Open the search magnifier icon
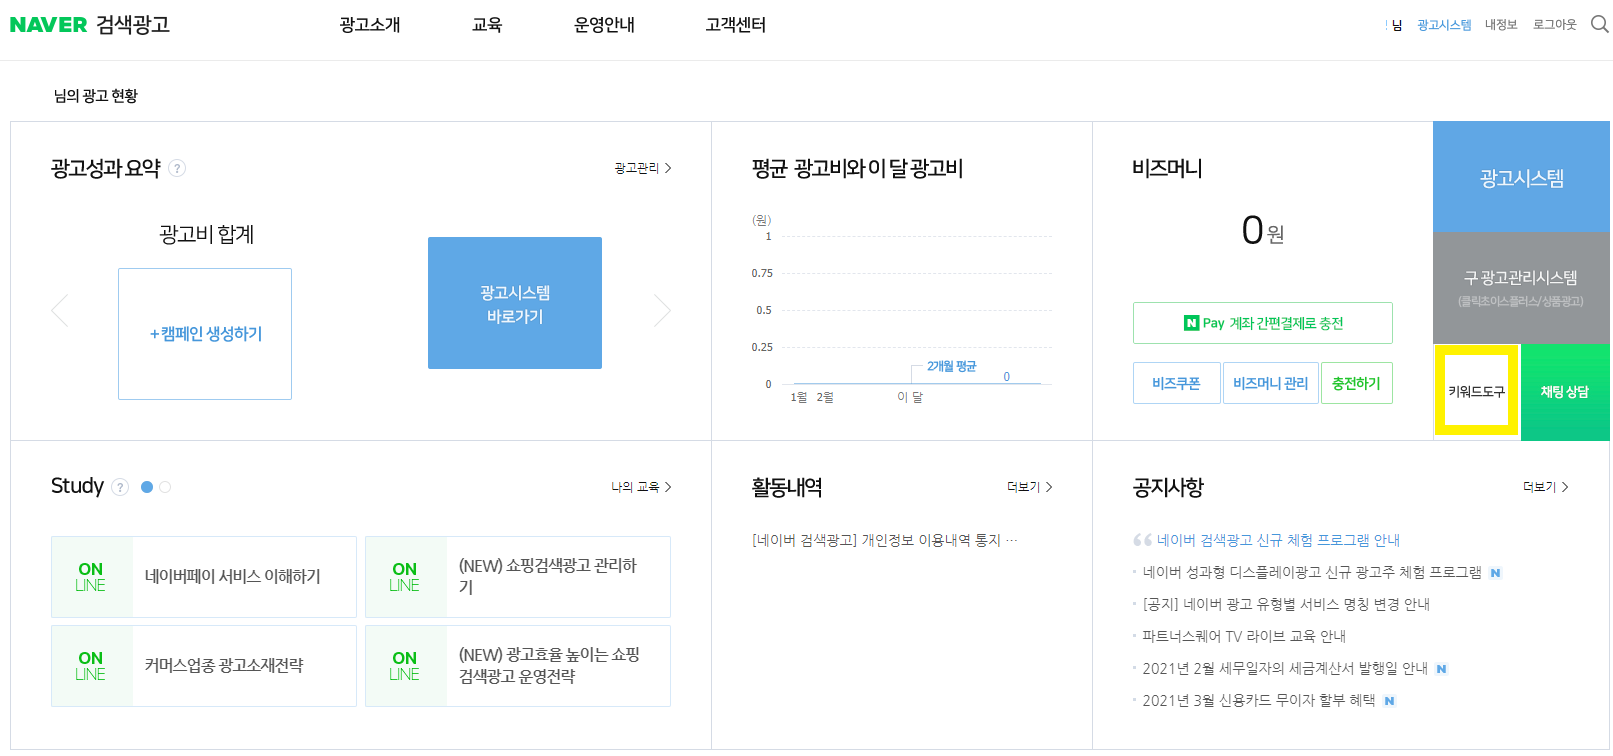Screen dimensions: 1613x756 1599,24
